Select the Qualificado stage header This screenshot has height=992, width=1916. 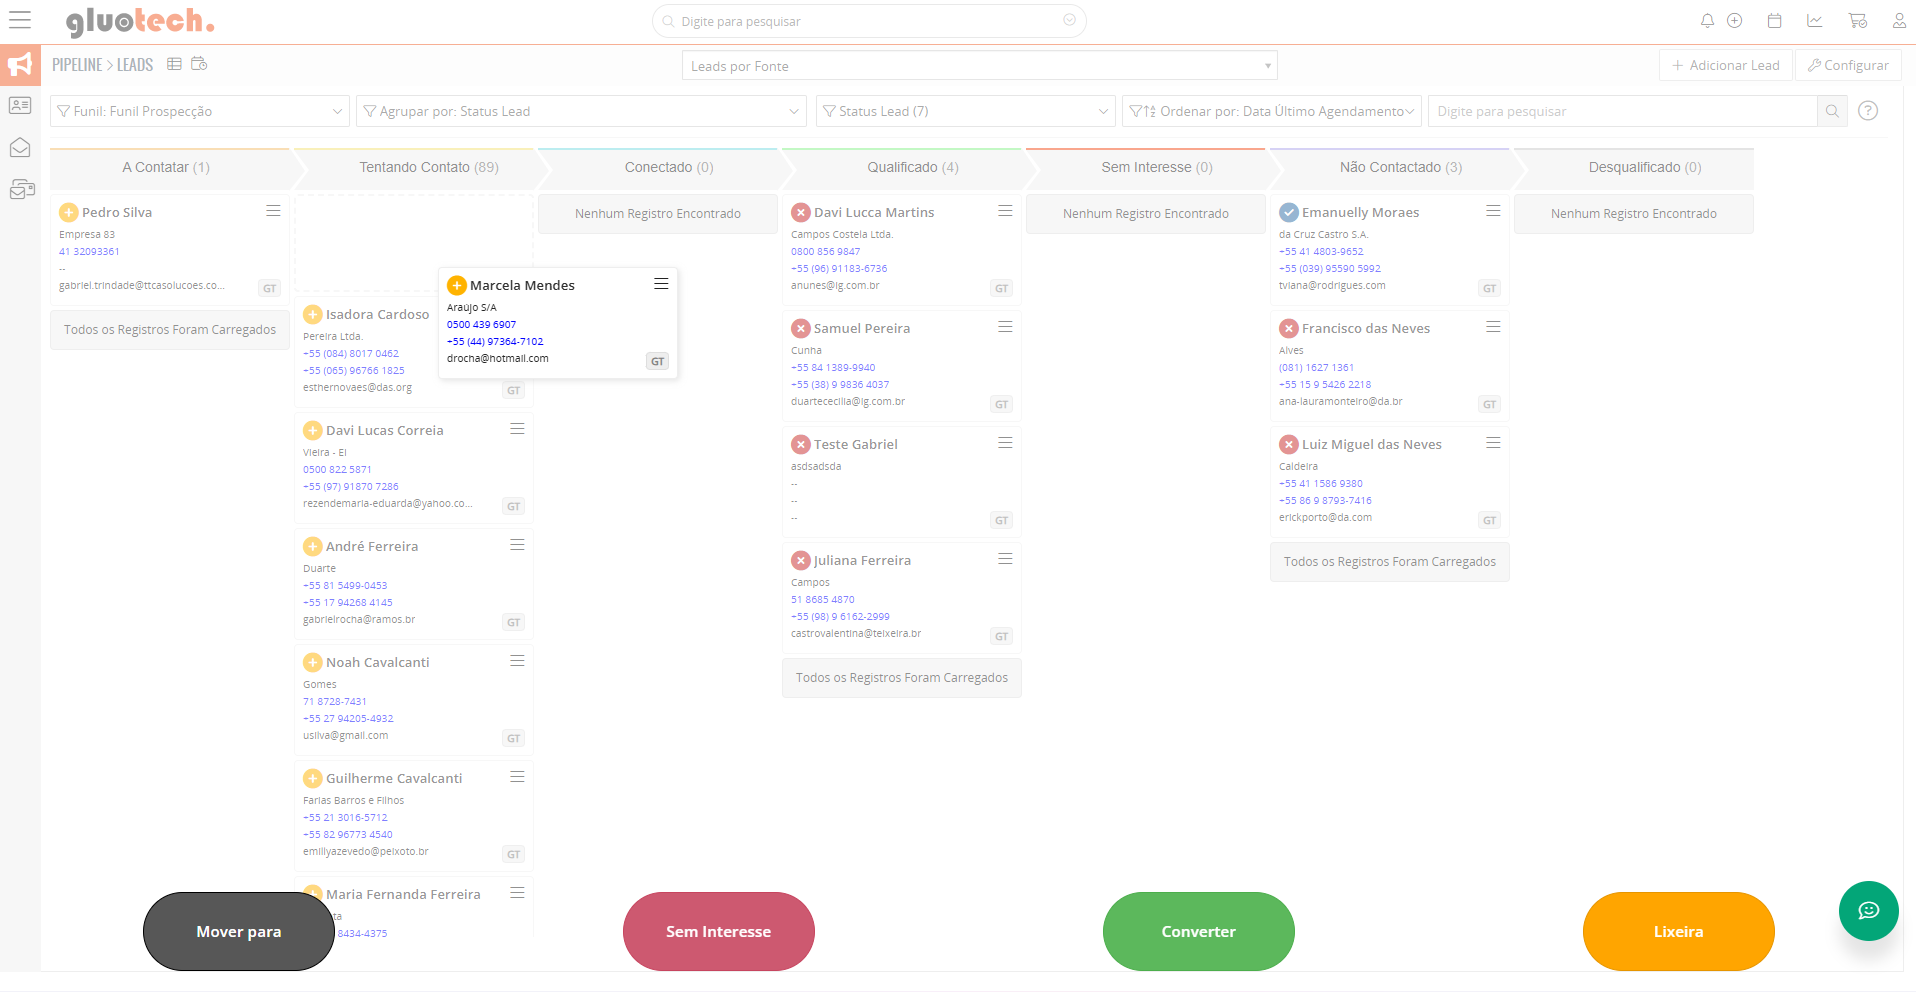[x=912, y=168]
